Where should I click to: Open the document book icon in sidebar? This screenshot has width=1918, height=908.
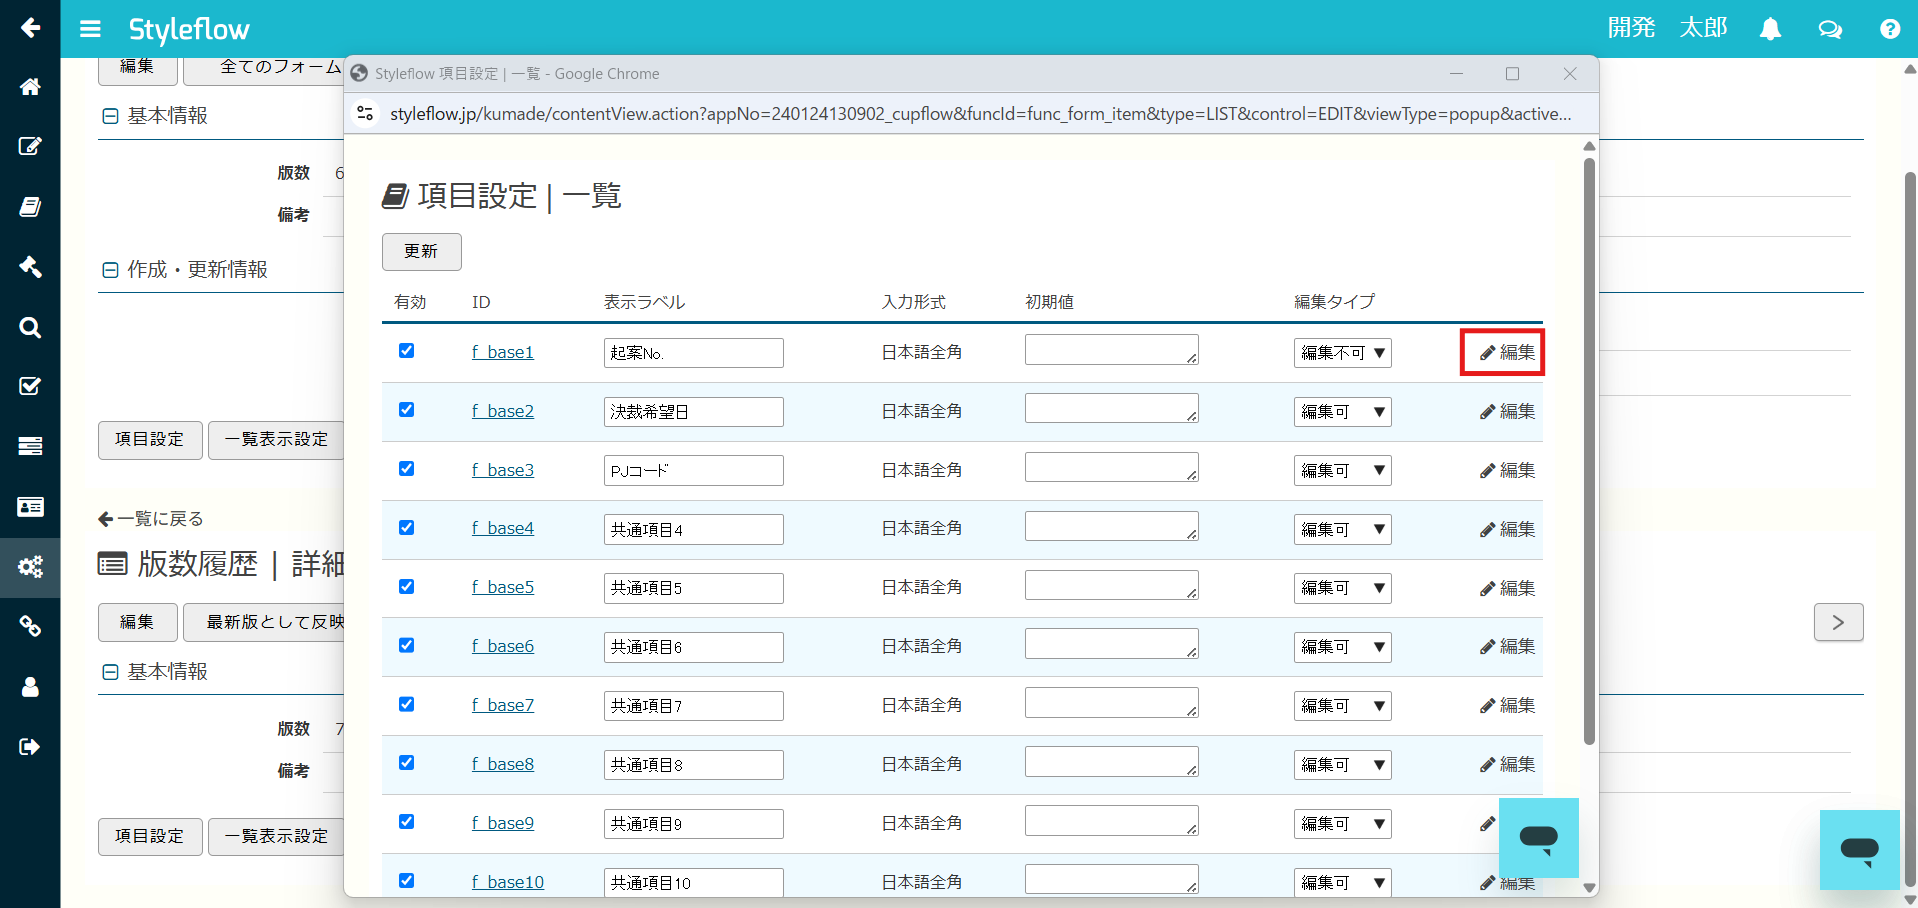30,207
